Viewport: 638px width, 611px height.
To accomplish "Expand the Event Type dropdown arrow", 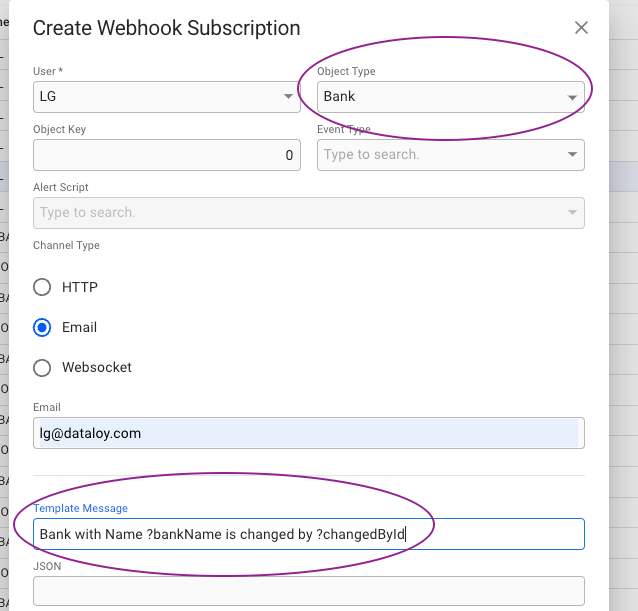I will (x=572, y=155).
